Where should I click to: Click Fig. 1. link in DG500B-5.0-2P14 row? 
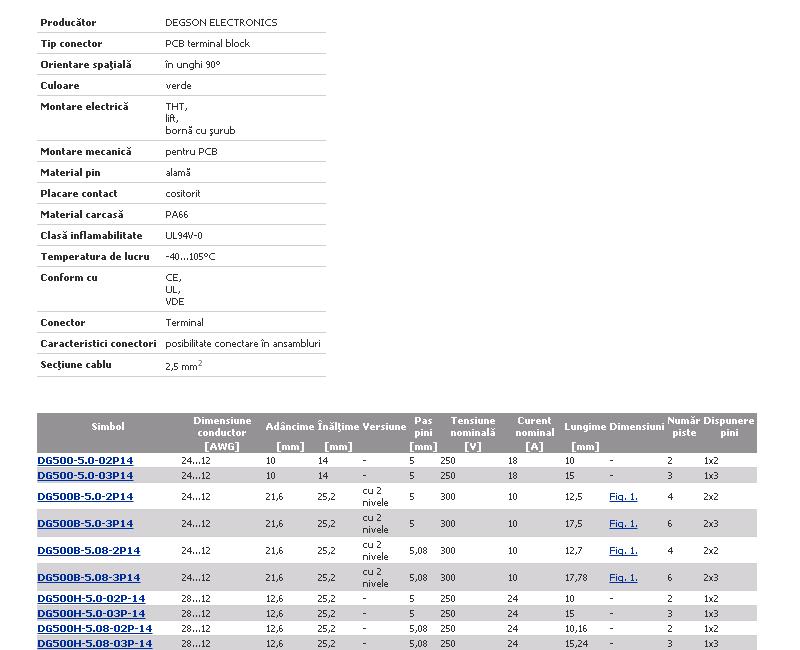[x=623, y=496]
